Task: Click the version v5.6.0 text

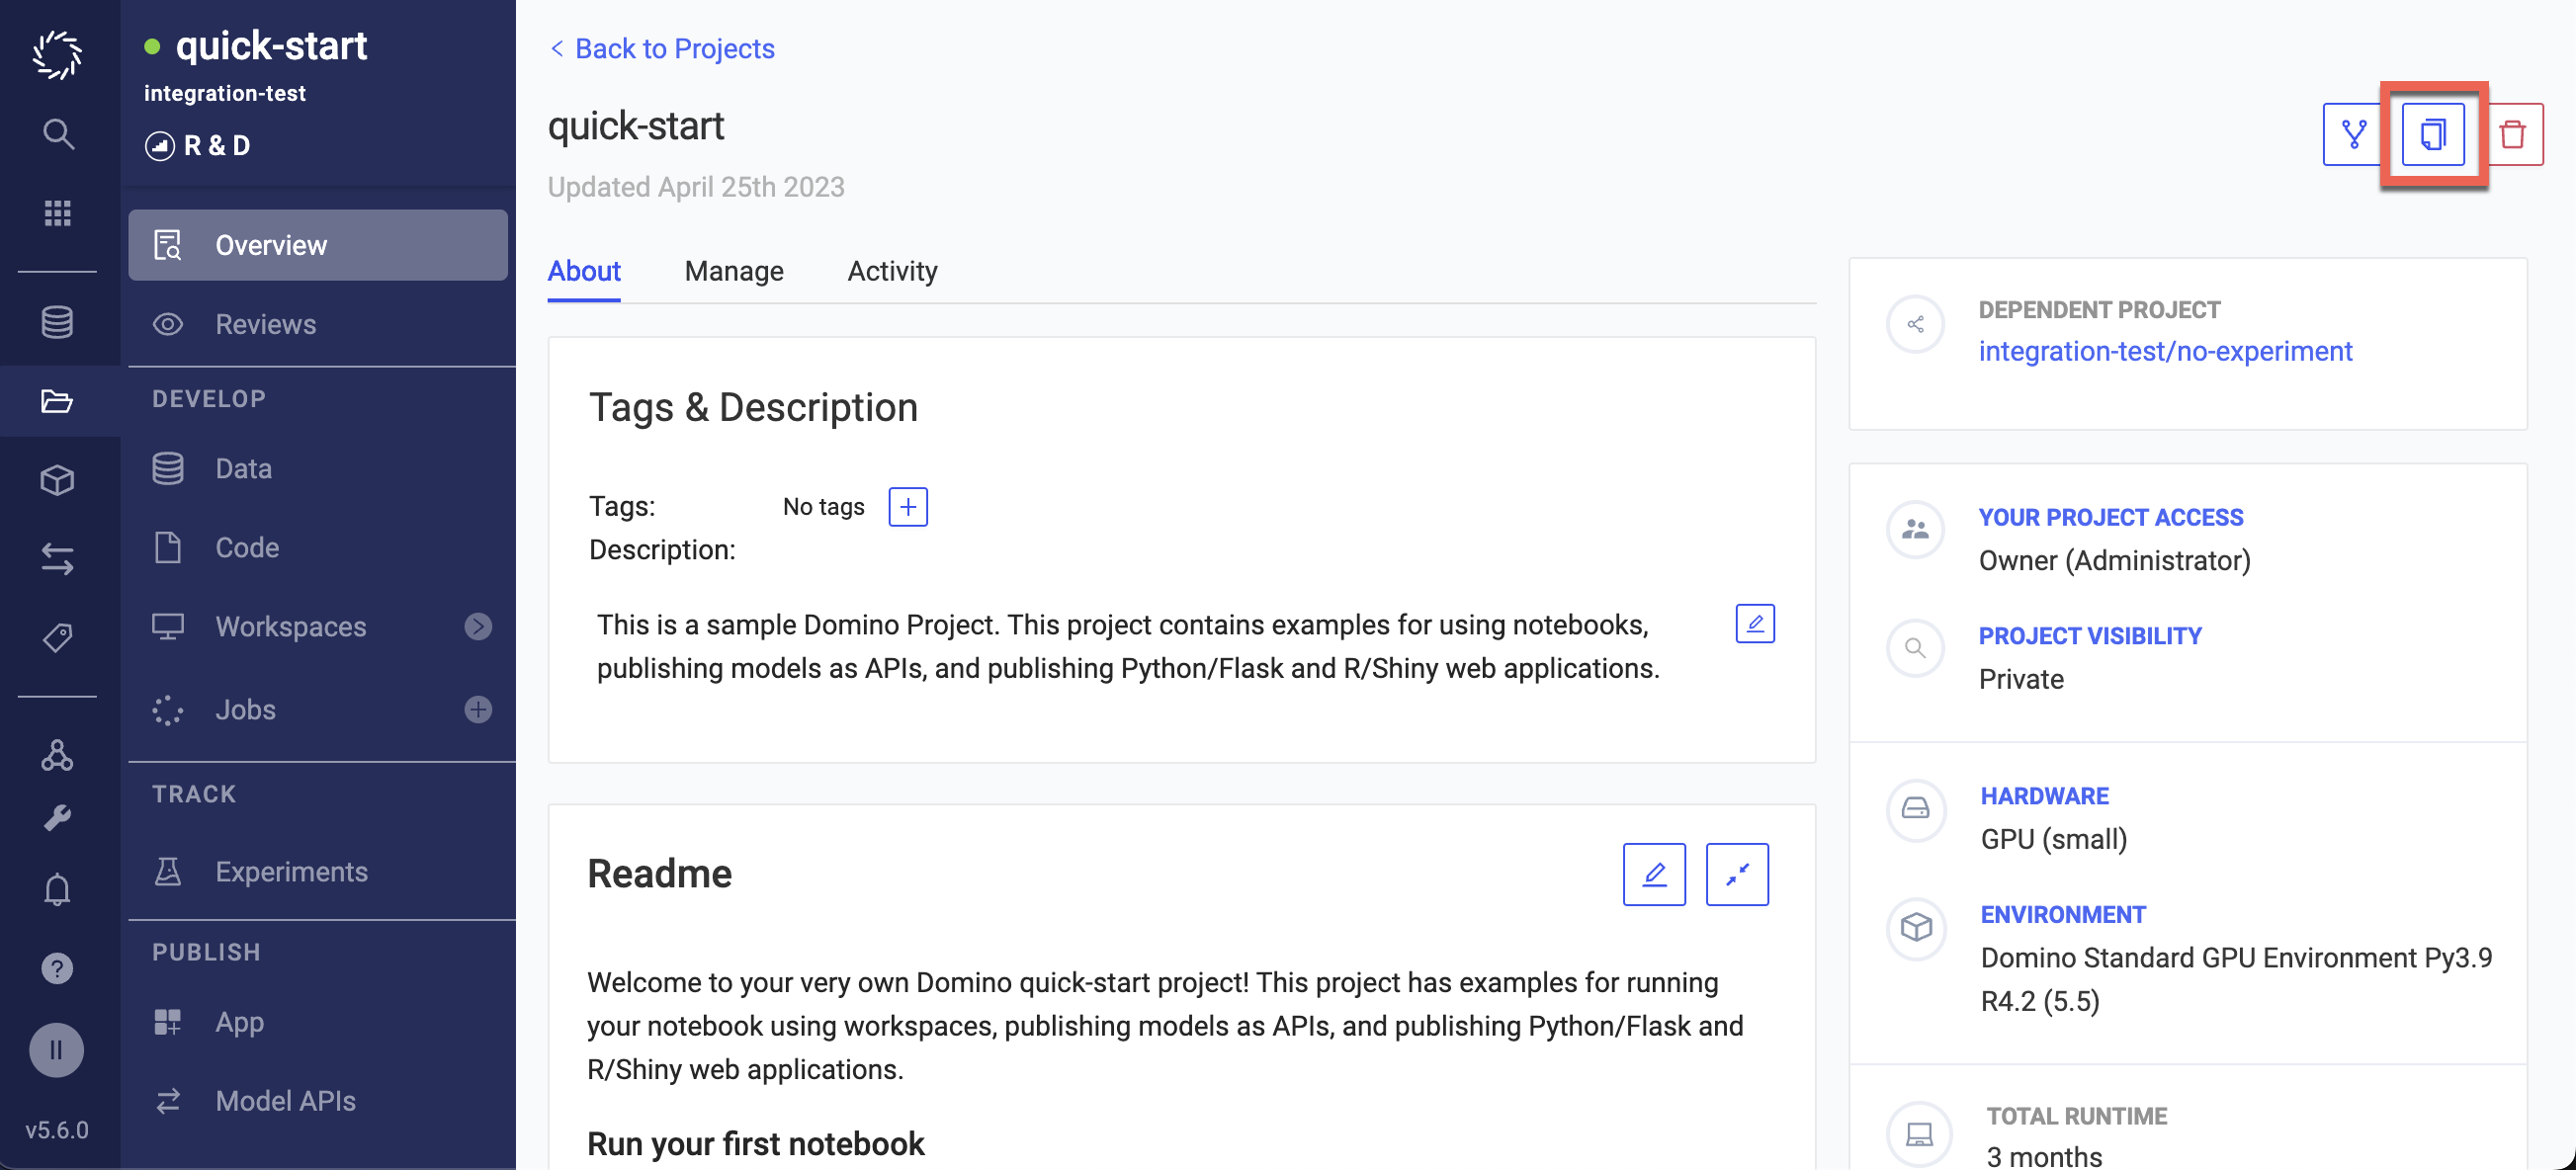Action: click(57, 1130)
